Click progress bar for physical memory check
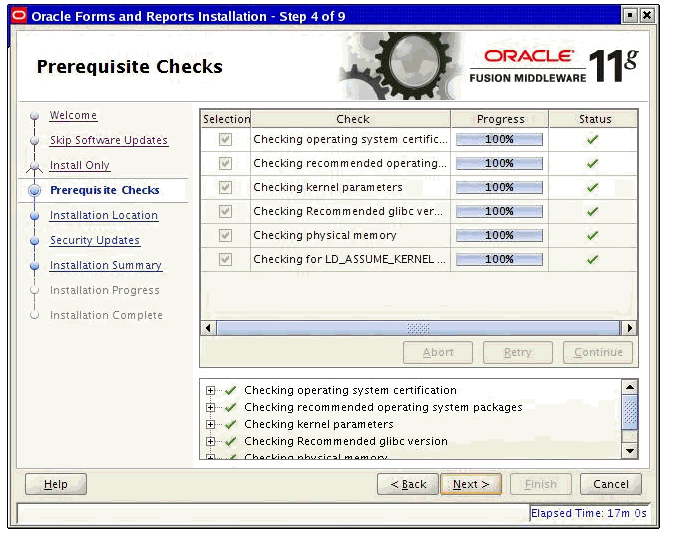 (499, 236)
